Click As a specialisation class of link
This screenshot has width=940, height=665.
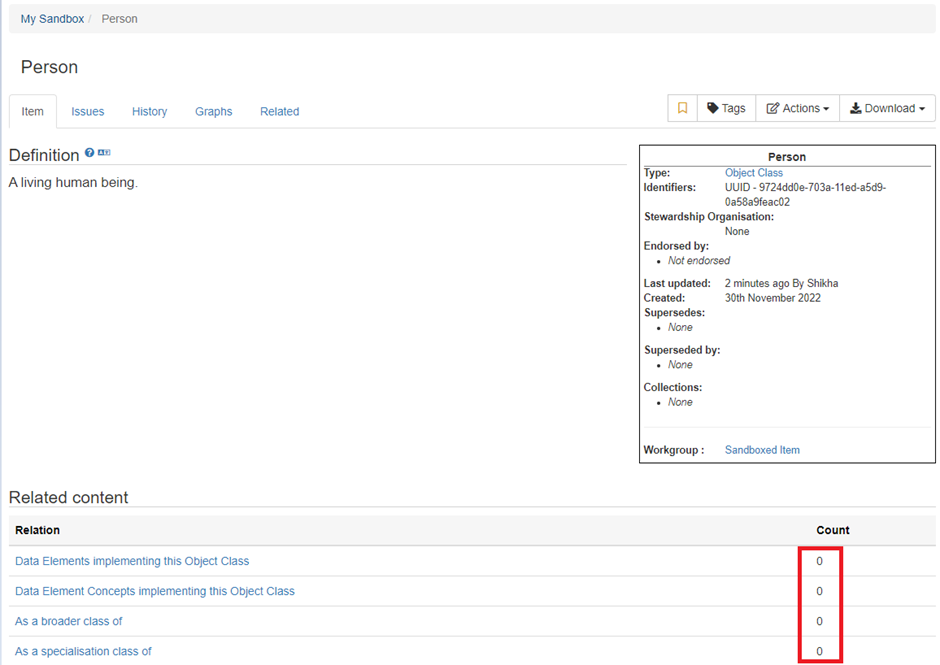coord(83,651)
